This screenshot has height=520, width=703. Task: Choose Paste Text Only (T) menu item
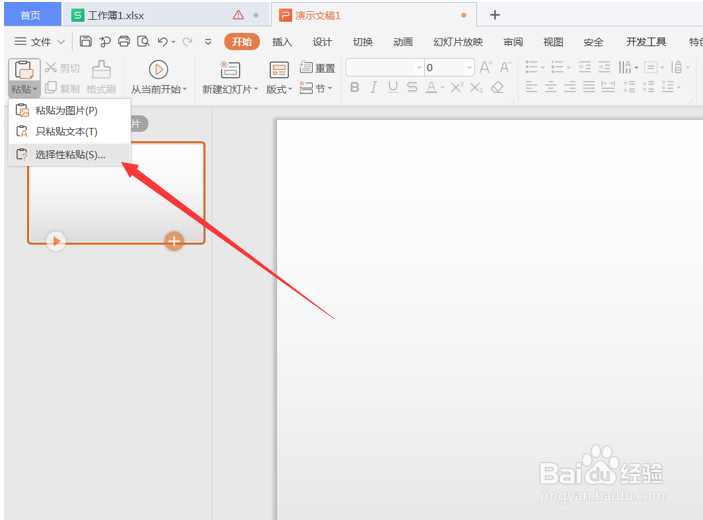[69, 131]
